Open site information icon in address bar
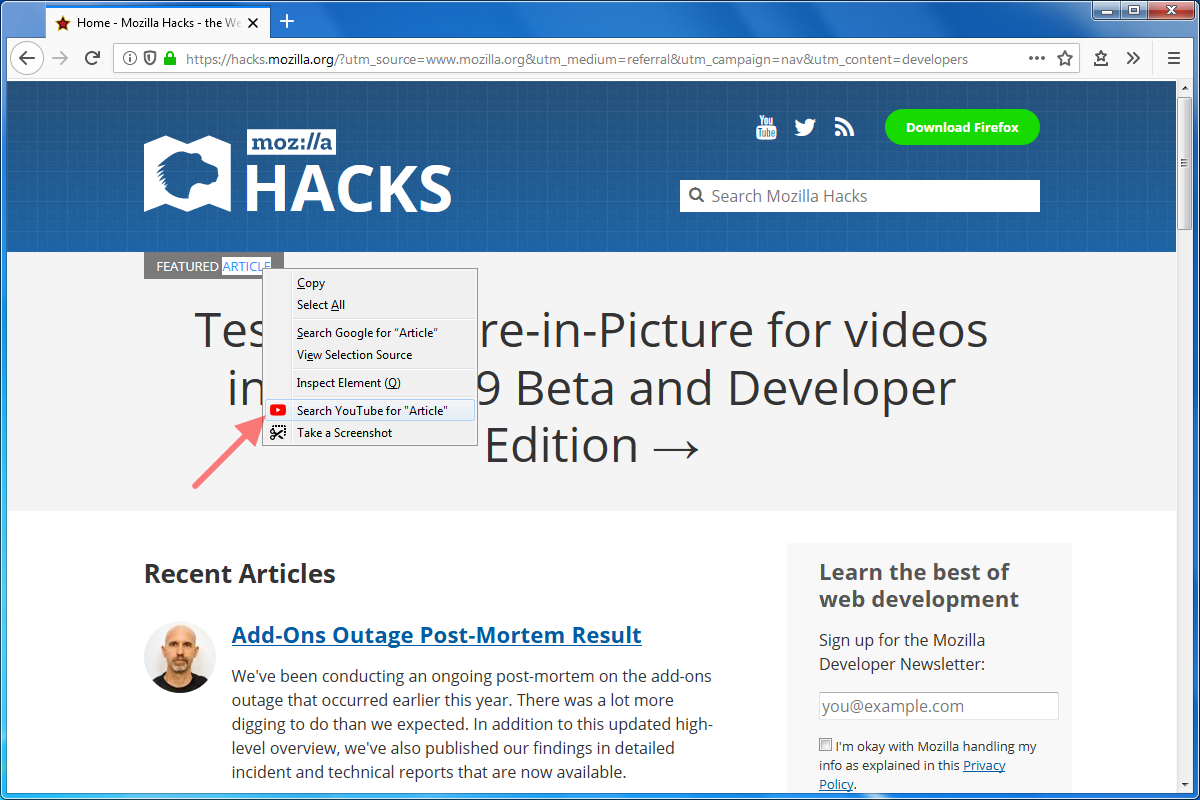 (130, 59)
